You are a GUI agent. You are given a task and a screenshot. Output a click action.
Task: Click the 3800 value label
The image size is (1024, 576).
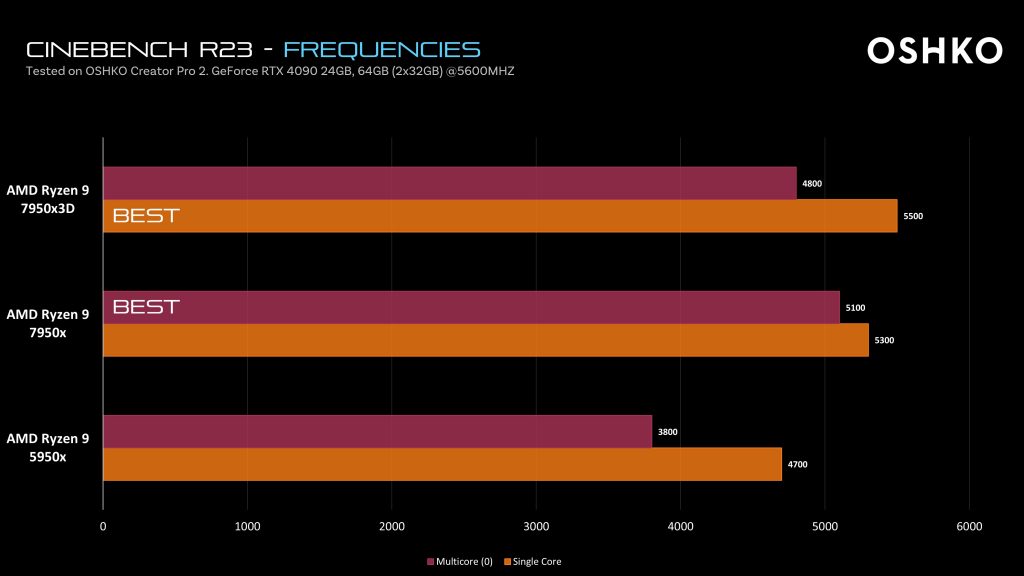[x=667, y=432]
